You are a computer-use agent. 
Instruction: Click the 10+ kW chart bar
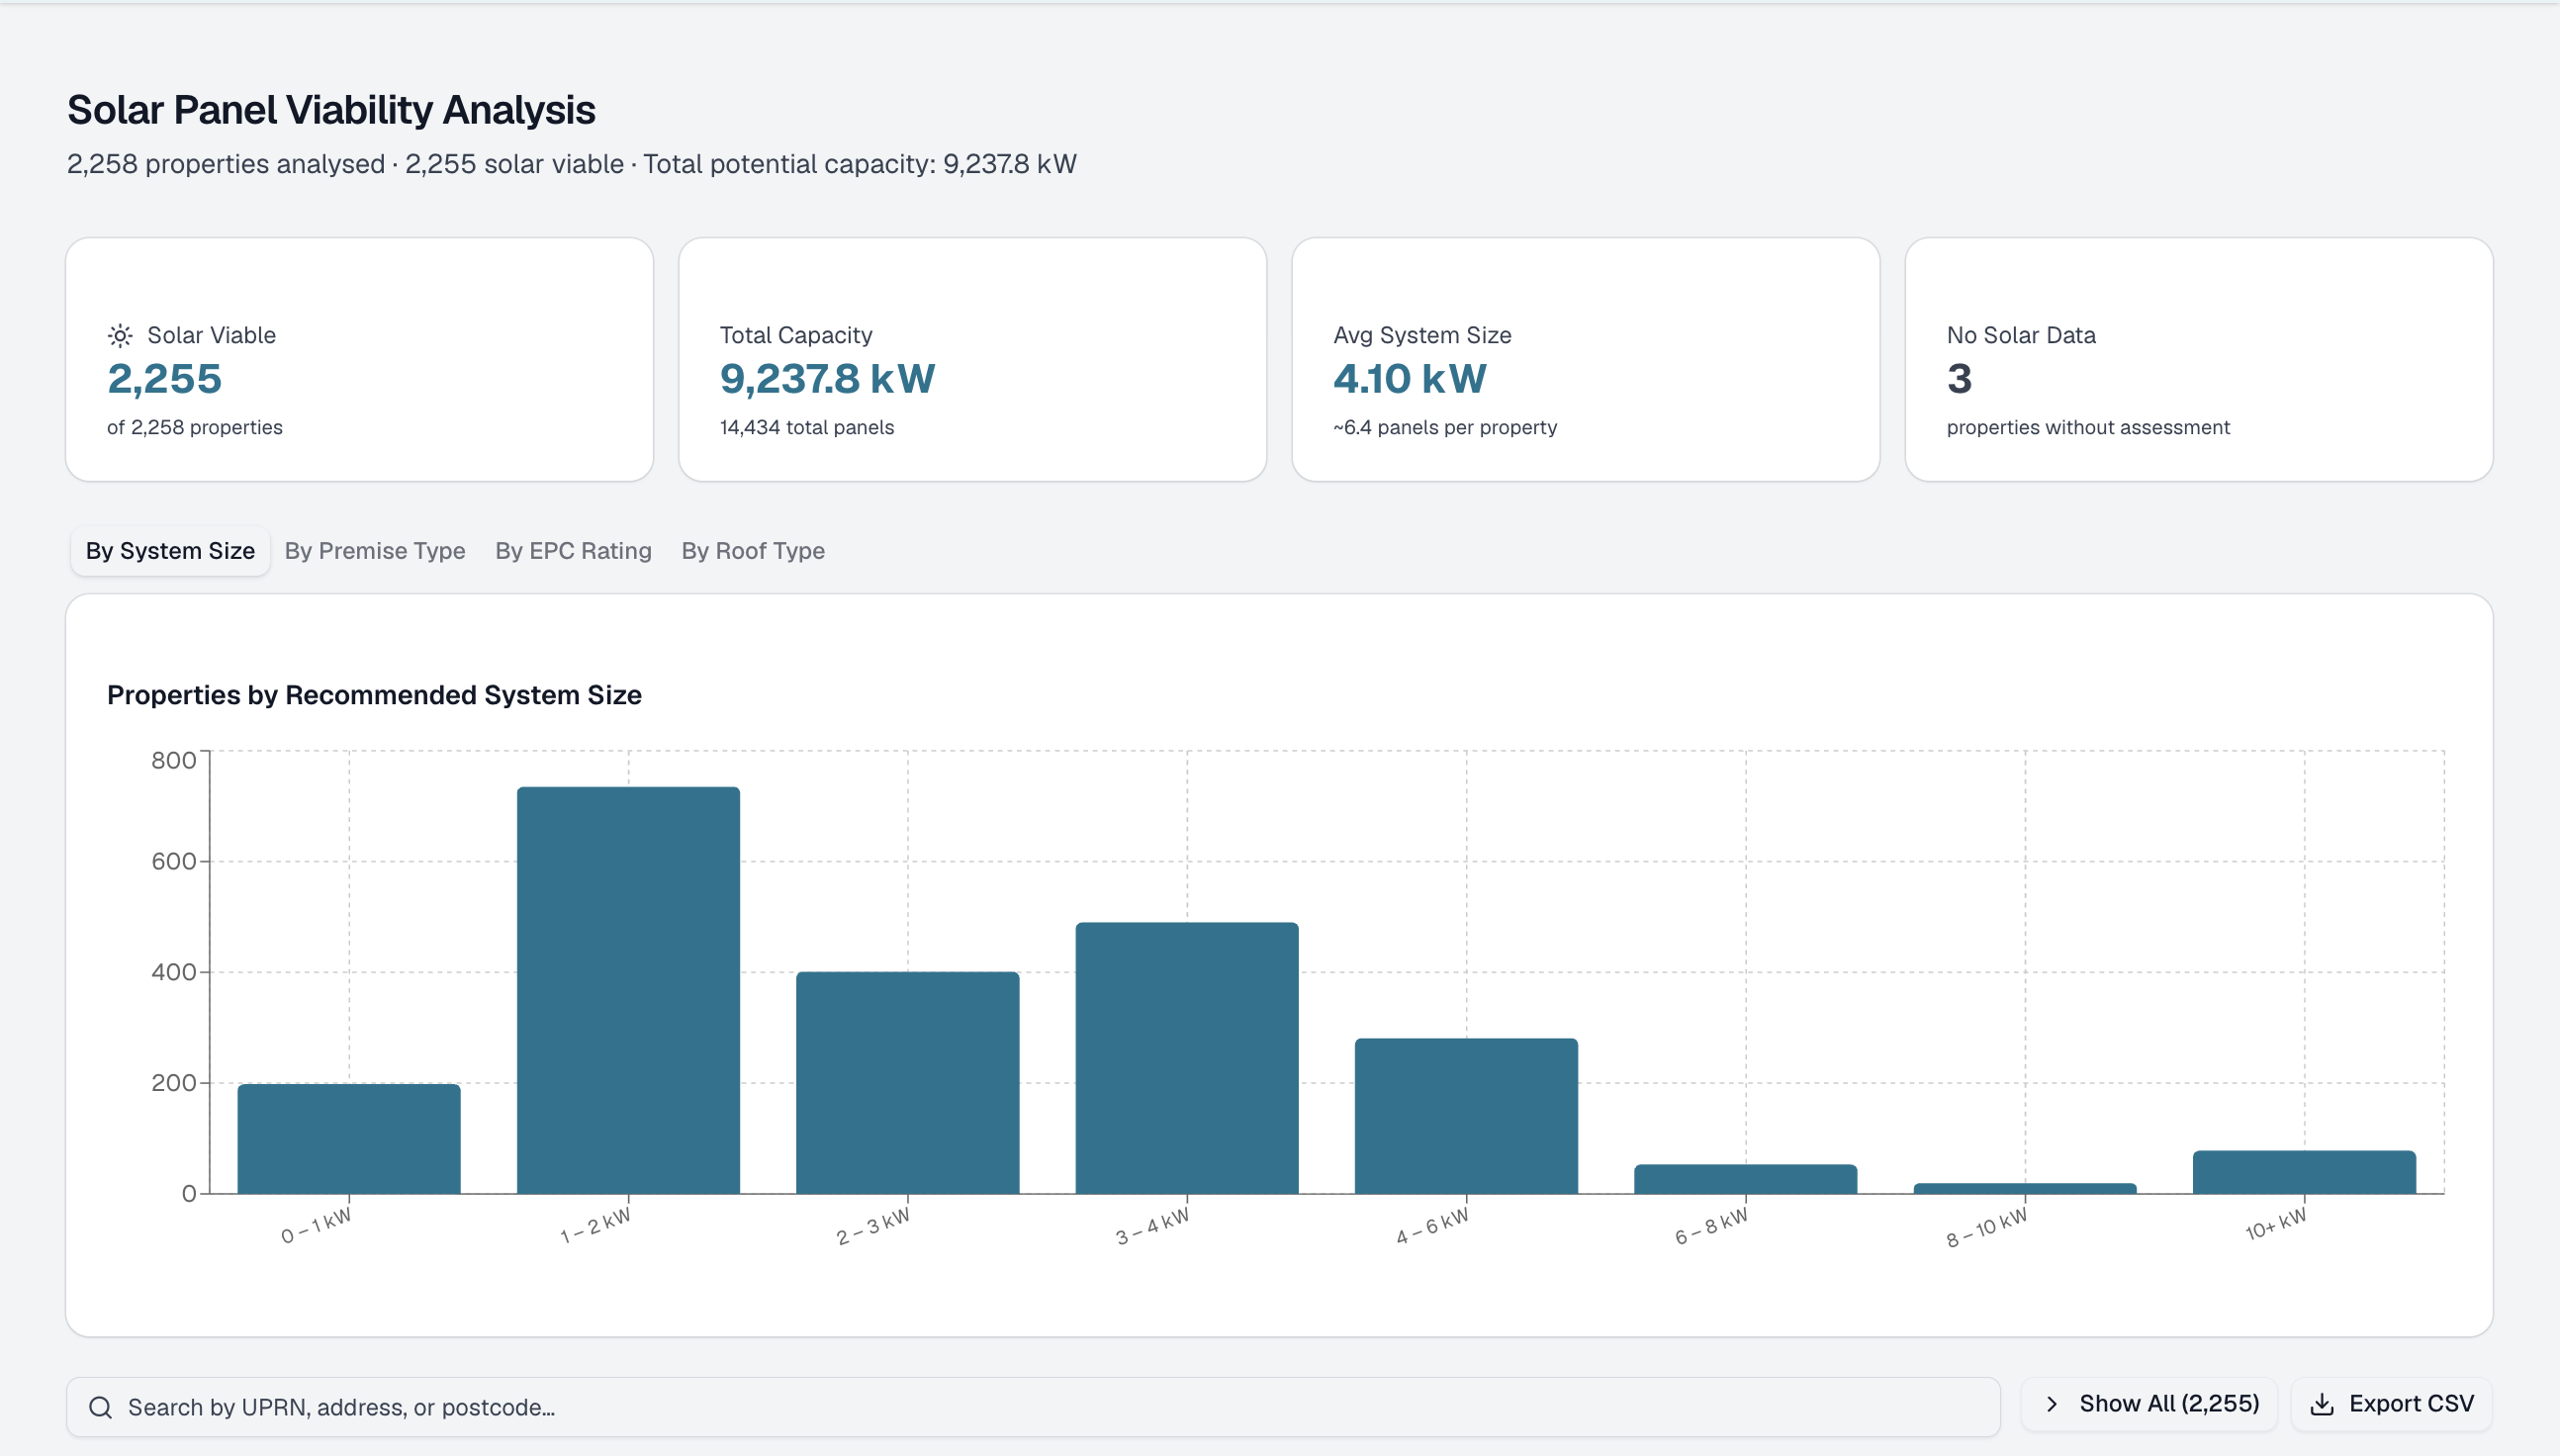[2304, 1172]
